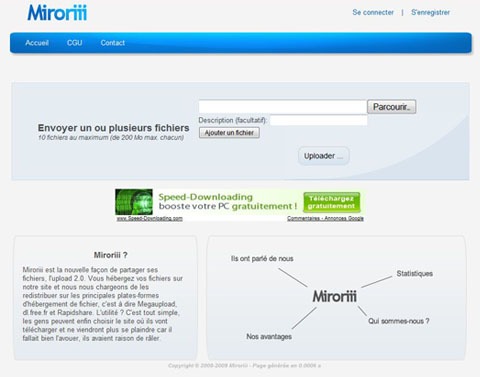Go to the Contact page
The image size is (480, 377).
point(113,43)
